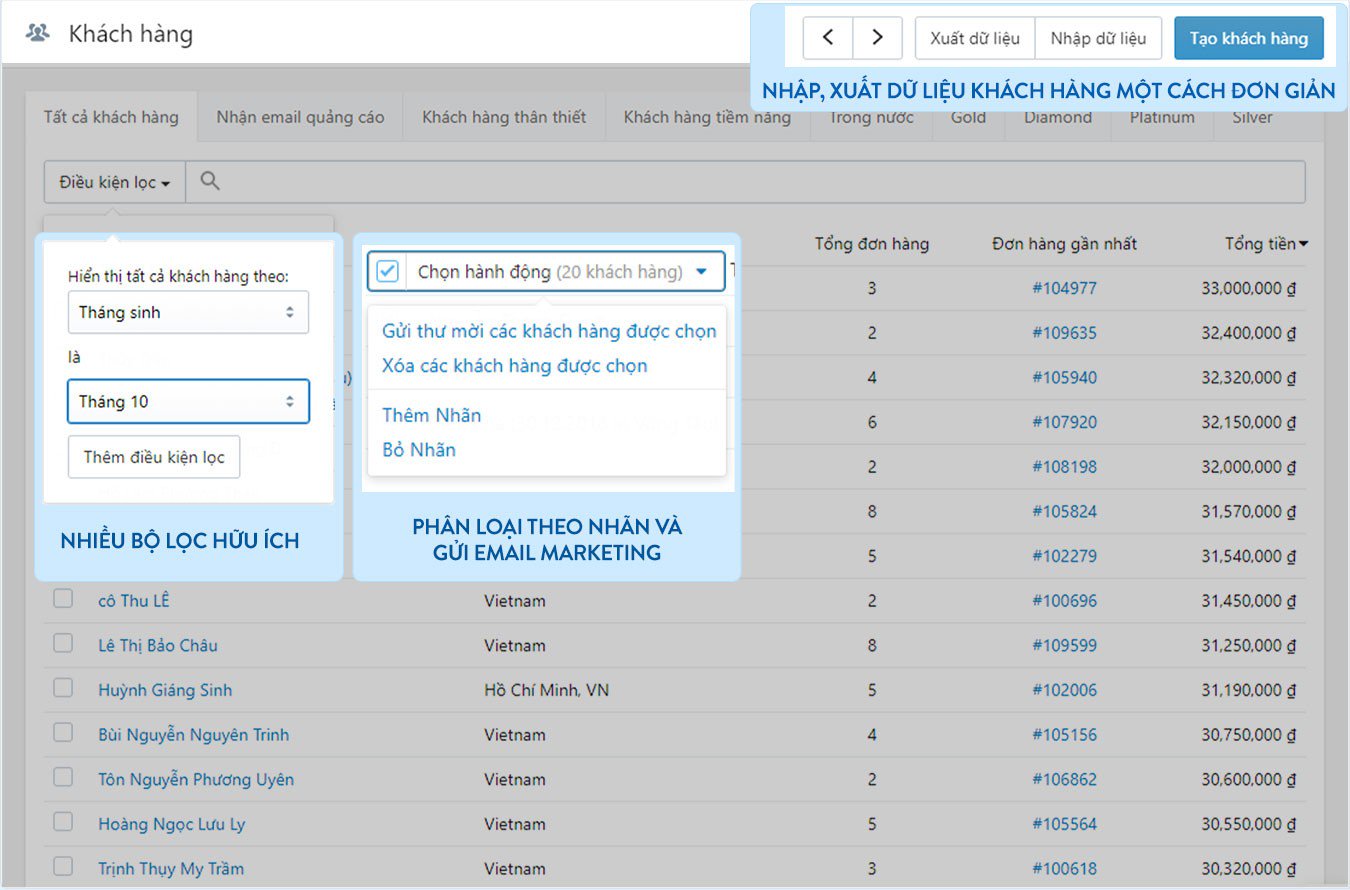The height and width of the screenshot is (890, 1350).
Task: Expand the Tháng sinh select box
Action: coord(188,312)
